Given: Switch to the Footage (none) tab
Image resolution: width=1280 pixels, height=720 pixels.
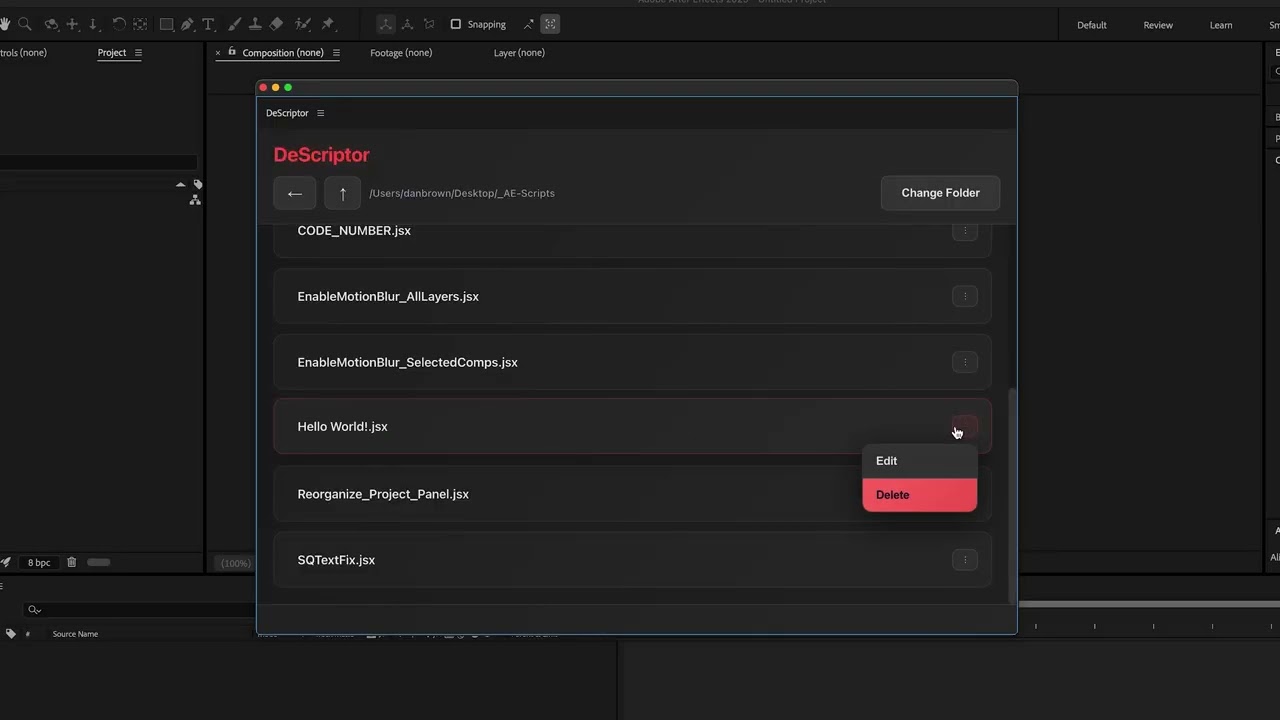Looking at the screenshot, I should coord(401,52).
